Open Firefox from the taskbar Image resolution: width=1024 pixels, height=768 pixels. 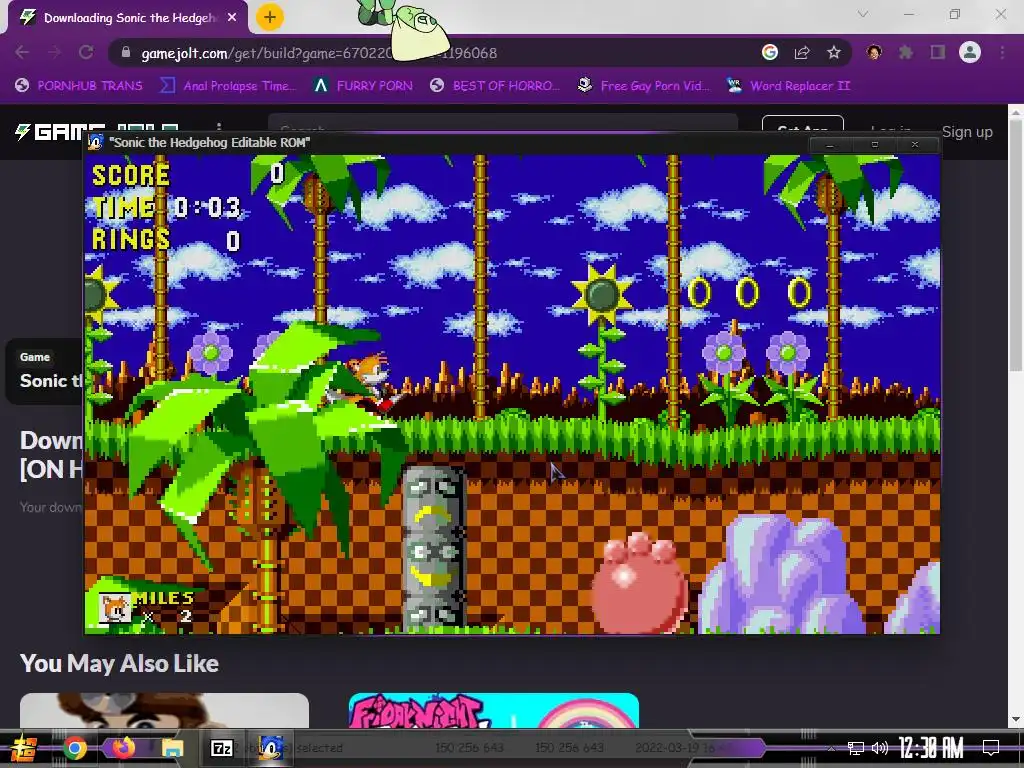pyautogui.click(x=123, y=748)
